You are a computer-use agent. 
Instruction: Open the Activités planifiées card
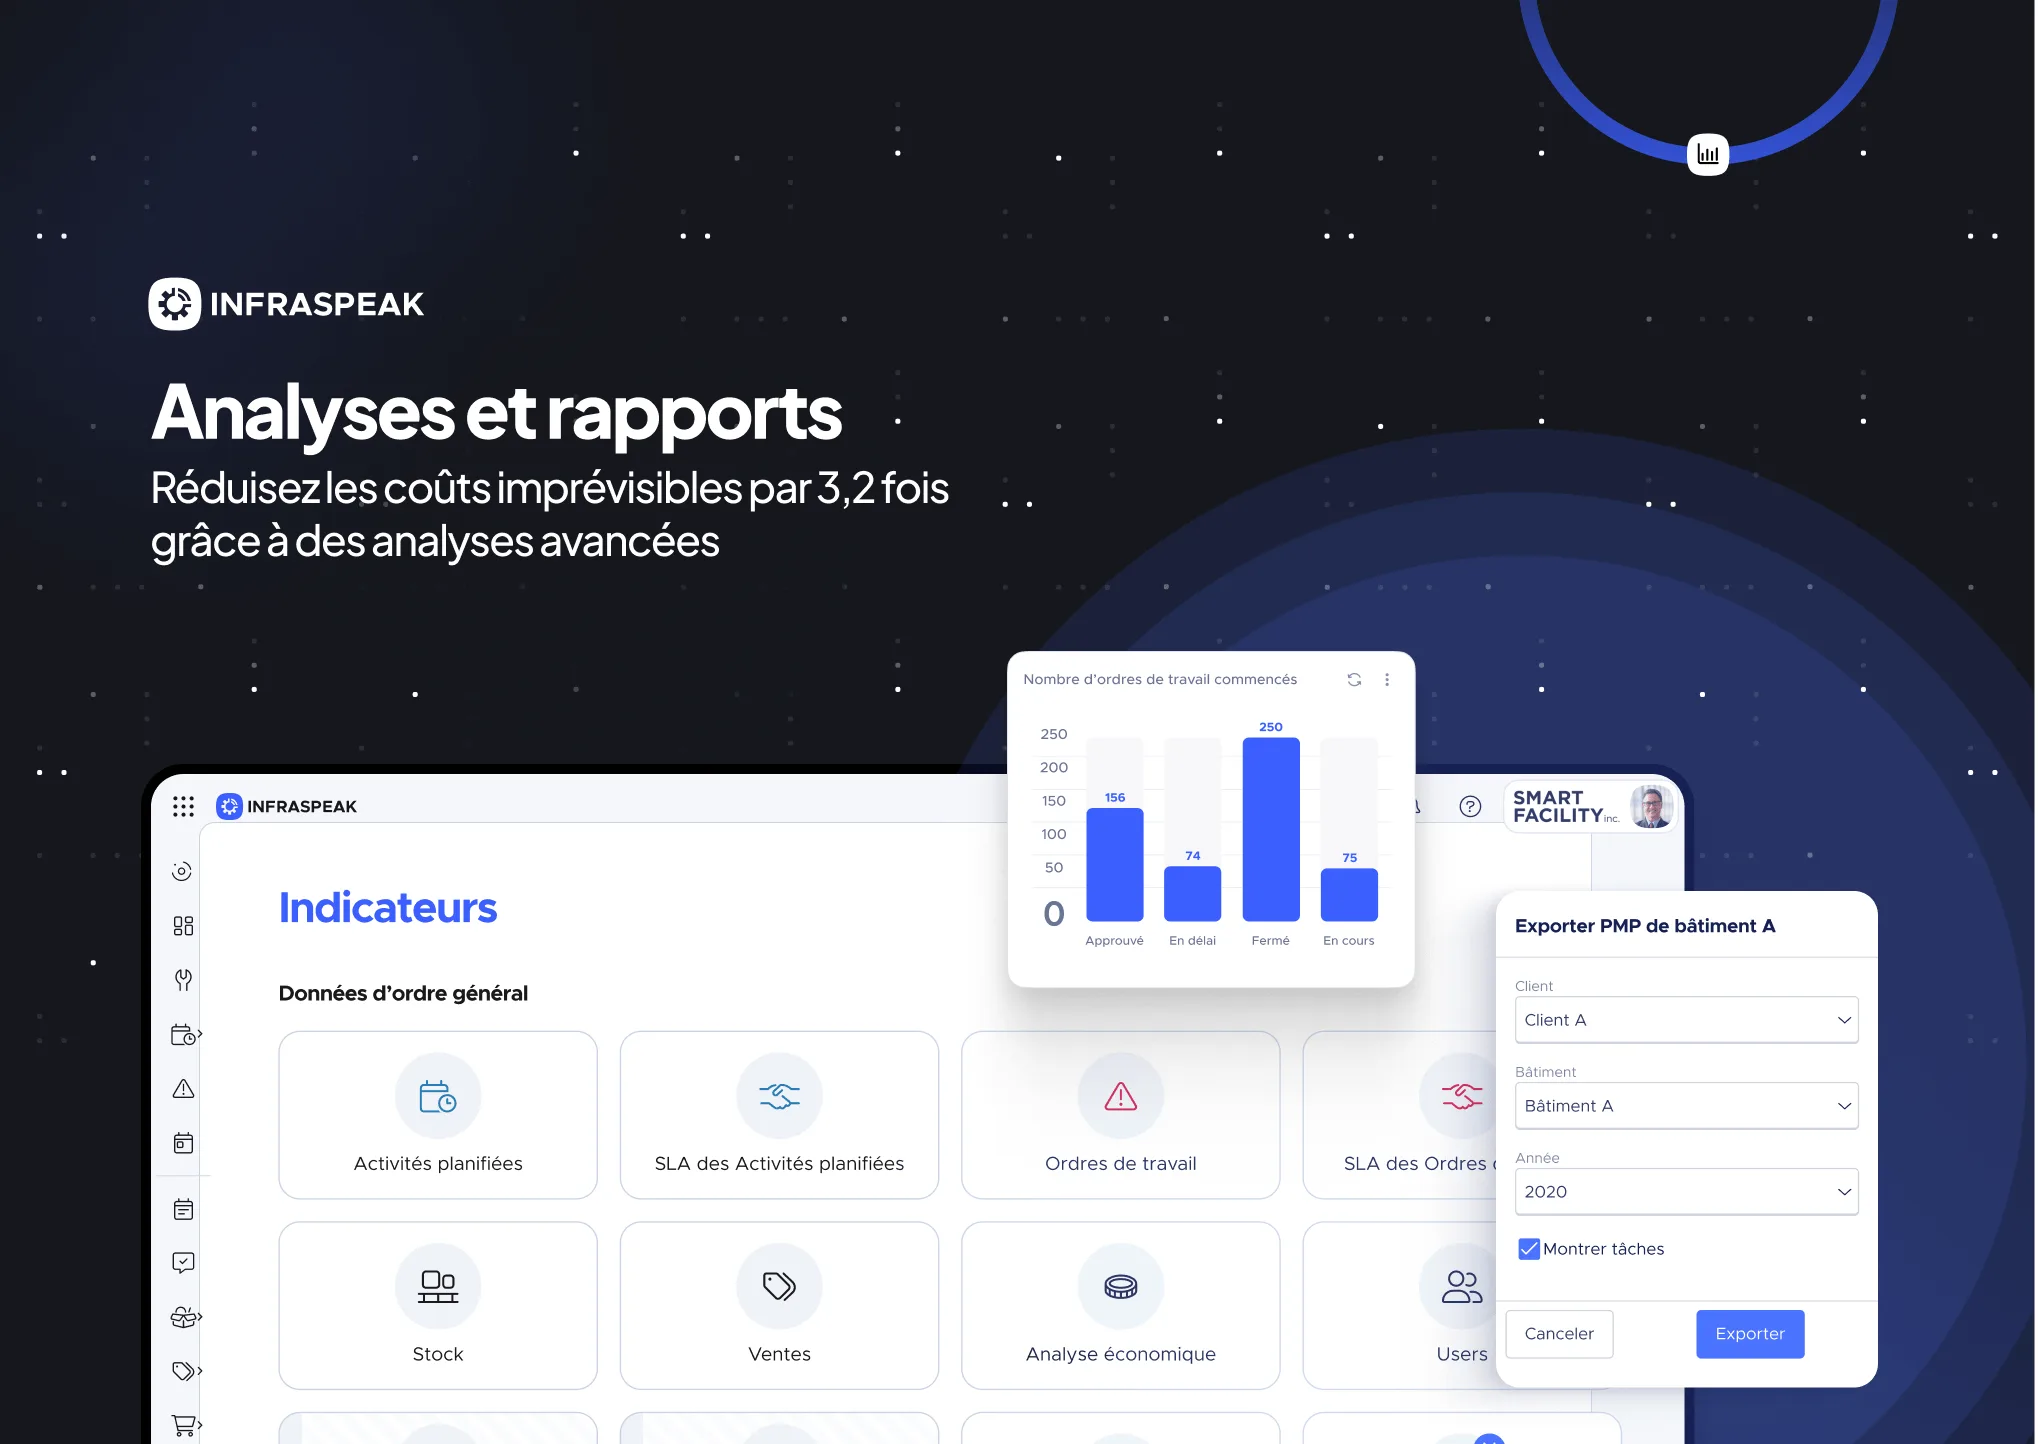click(x=438, y=1115)
